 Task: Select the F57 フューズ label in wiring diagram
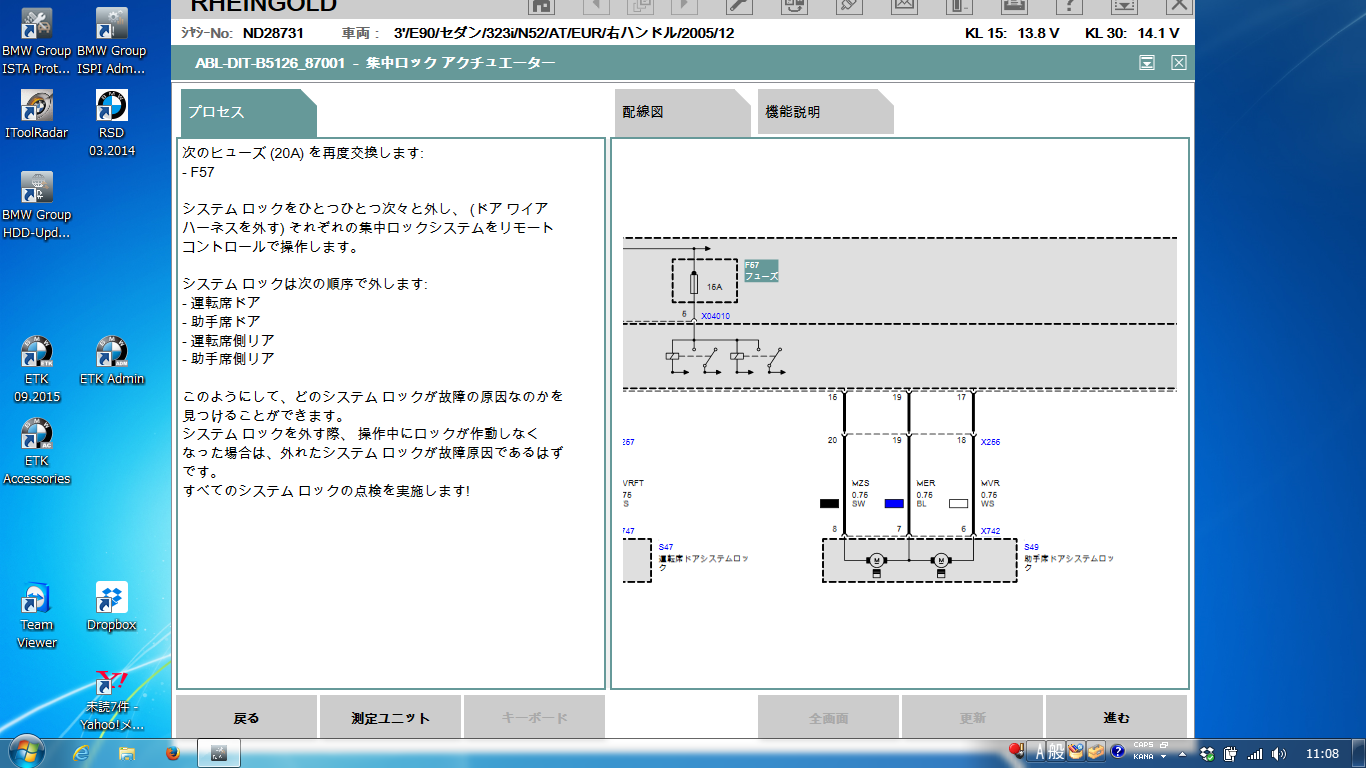(761, 271)
